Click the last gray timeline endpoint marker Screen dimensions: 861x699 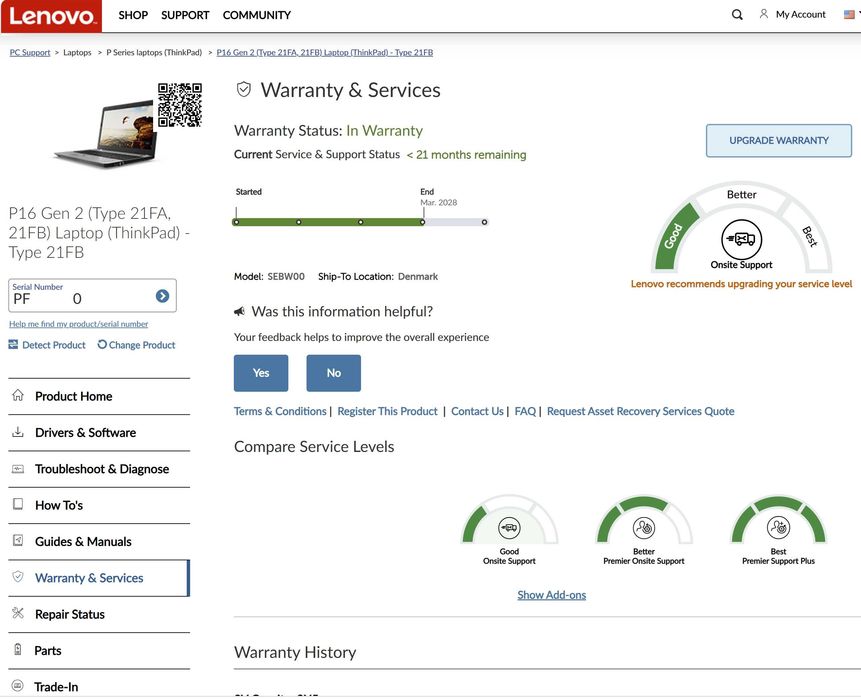tap(484, 222)
